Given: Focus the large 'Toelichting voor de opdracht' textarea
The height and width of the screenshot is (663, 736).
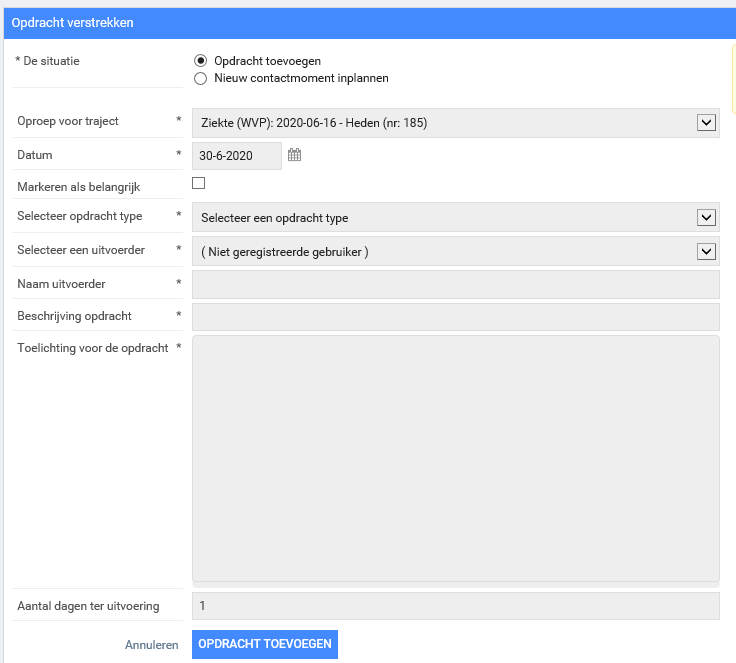Looking at the screenshot, I should [455, 458].
